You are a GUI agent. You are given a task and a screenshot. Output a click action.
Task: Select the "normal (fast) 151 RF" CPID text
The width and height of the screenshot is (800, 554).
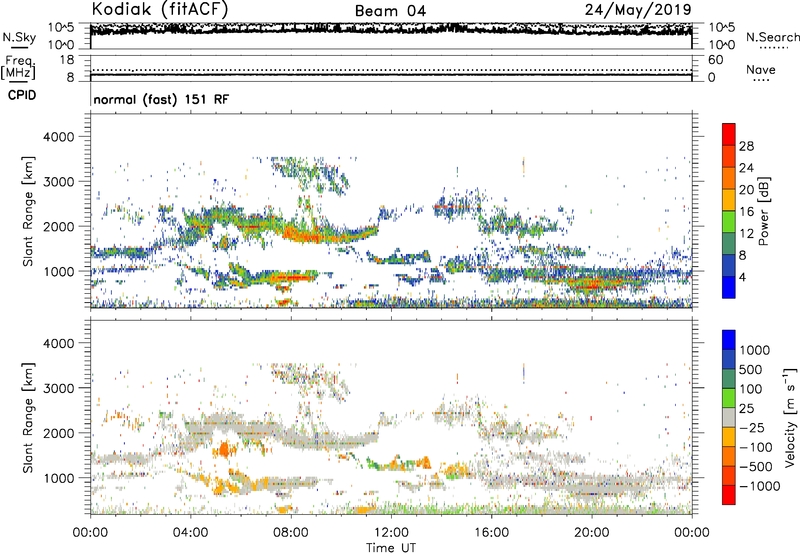(161, 99)
